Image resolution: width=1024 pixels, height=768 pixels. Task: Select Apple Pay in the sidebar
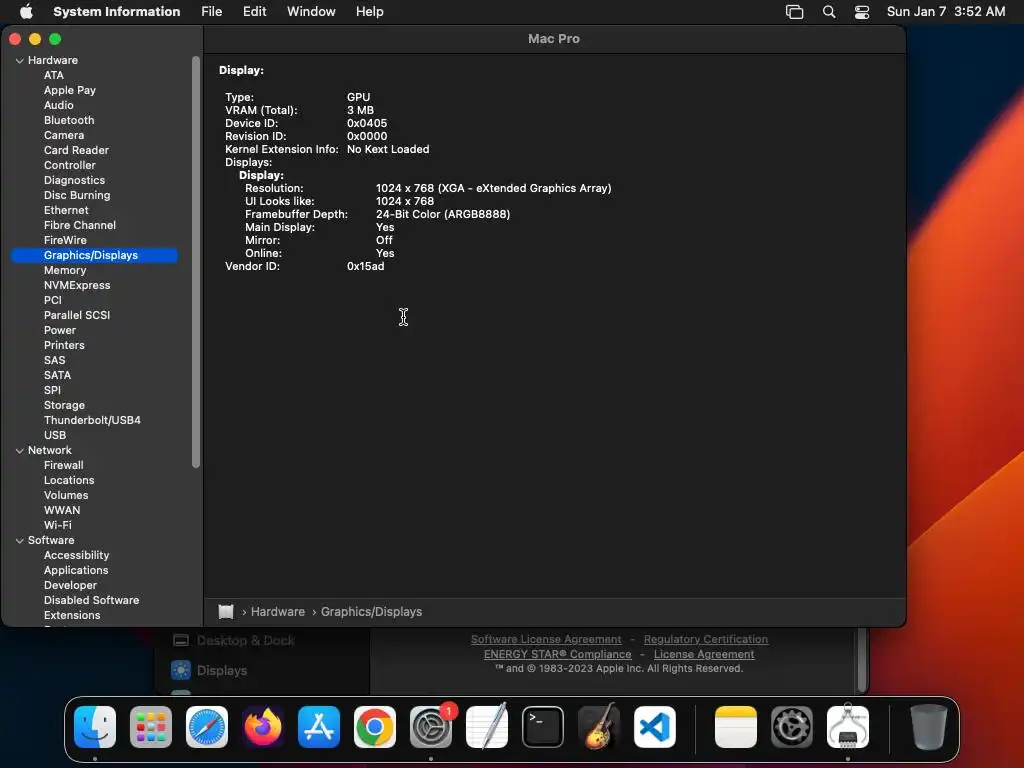(x=70, y=90)
